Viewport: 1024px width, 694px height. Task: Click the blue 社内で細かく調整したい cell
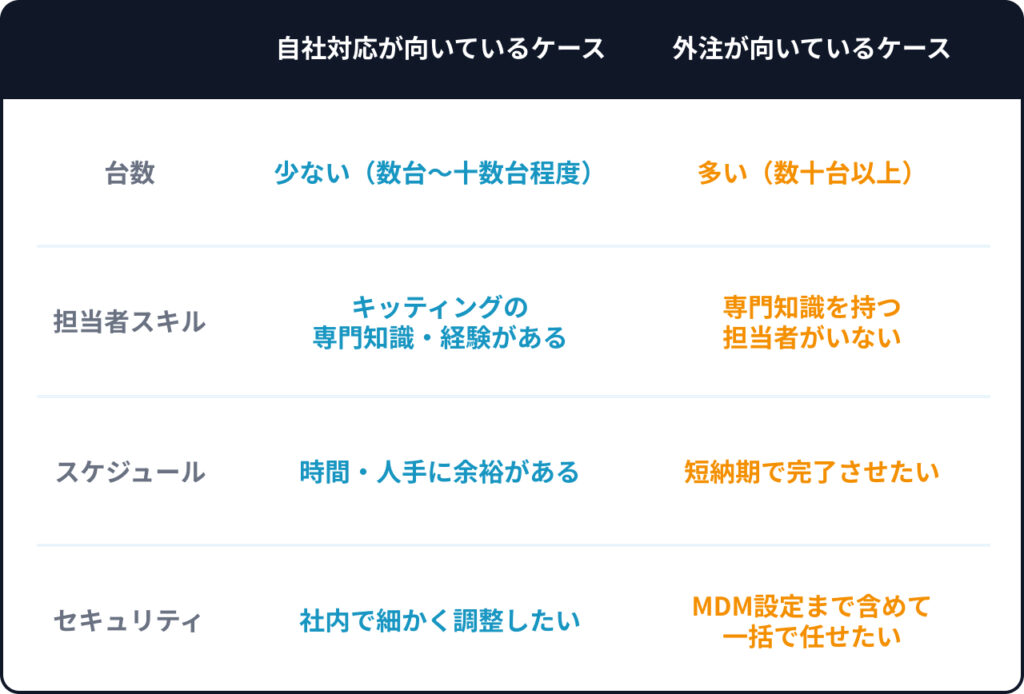(440, 621)
